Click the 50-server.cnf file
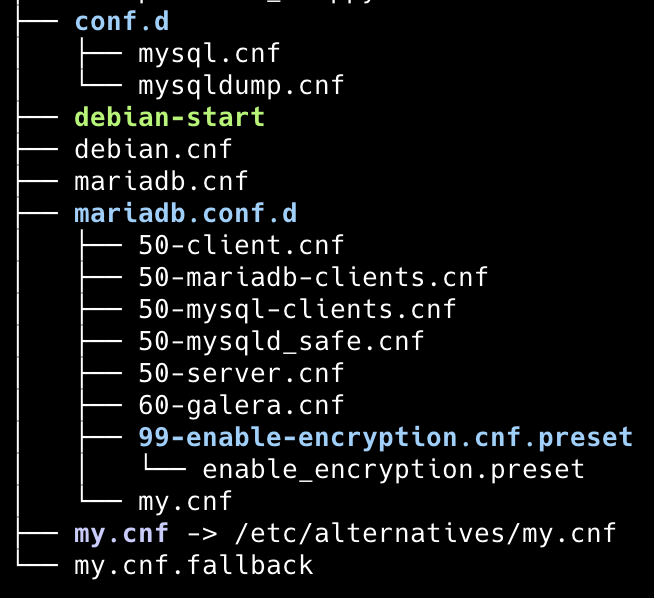654x598 pixels. click(x=241, y=373)
